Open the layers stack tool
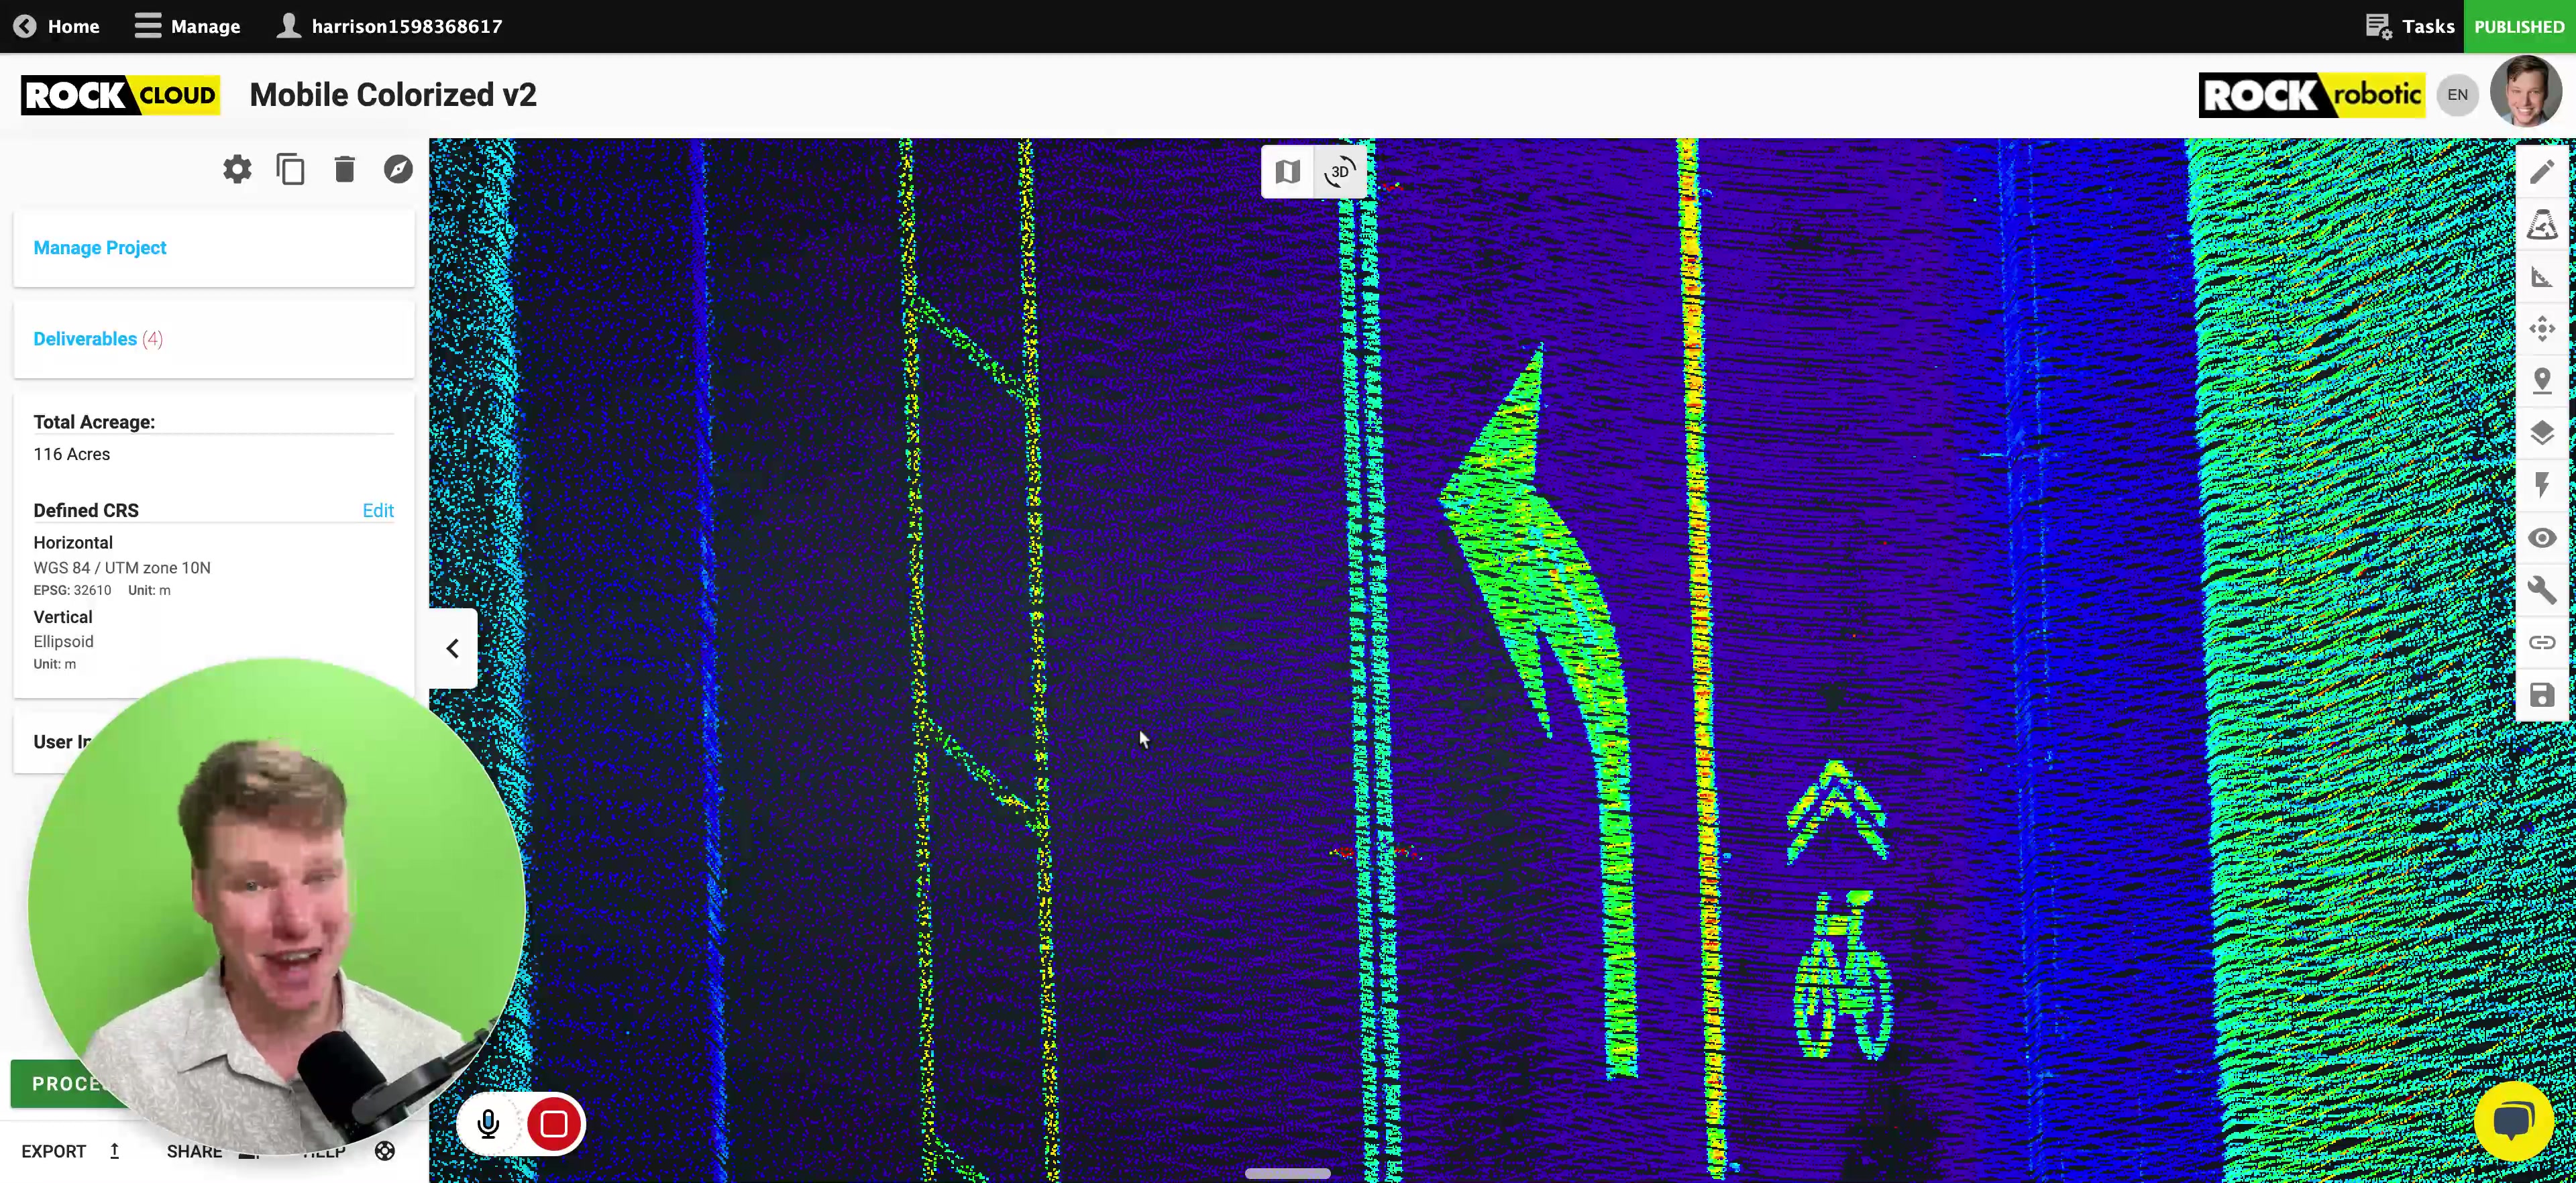This screenshot has height=1183, width=2576. pos(2541,433)
